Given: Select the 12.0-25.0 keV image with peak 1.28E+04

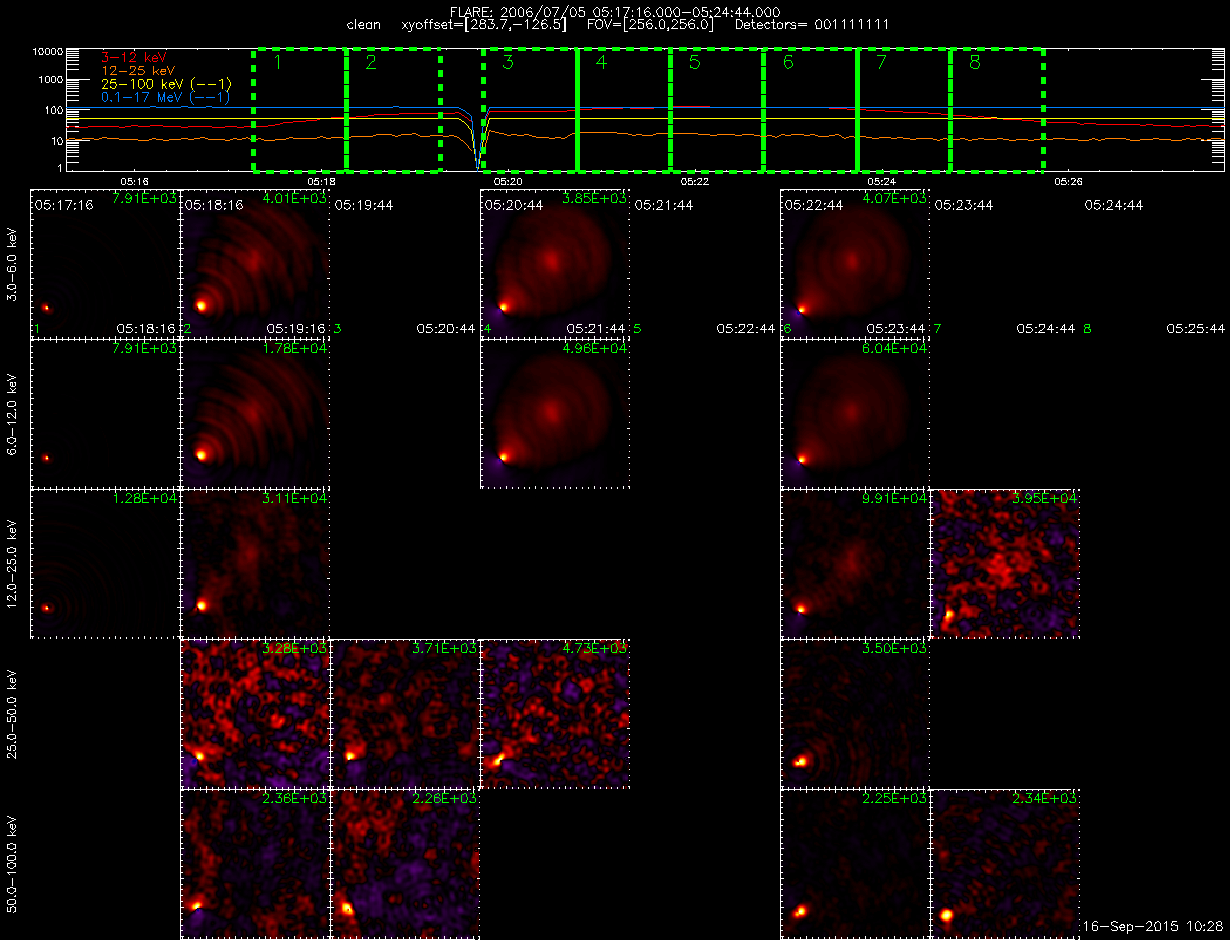Looking at the screenshot, I should (x=105, y=564).
